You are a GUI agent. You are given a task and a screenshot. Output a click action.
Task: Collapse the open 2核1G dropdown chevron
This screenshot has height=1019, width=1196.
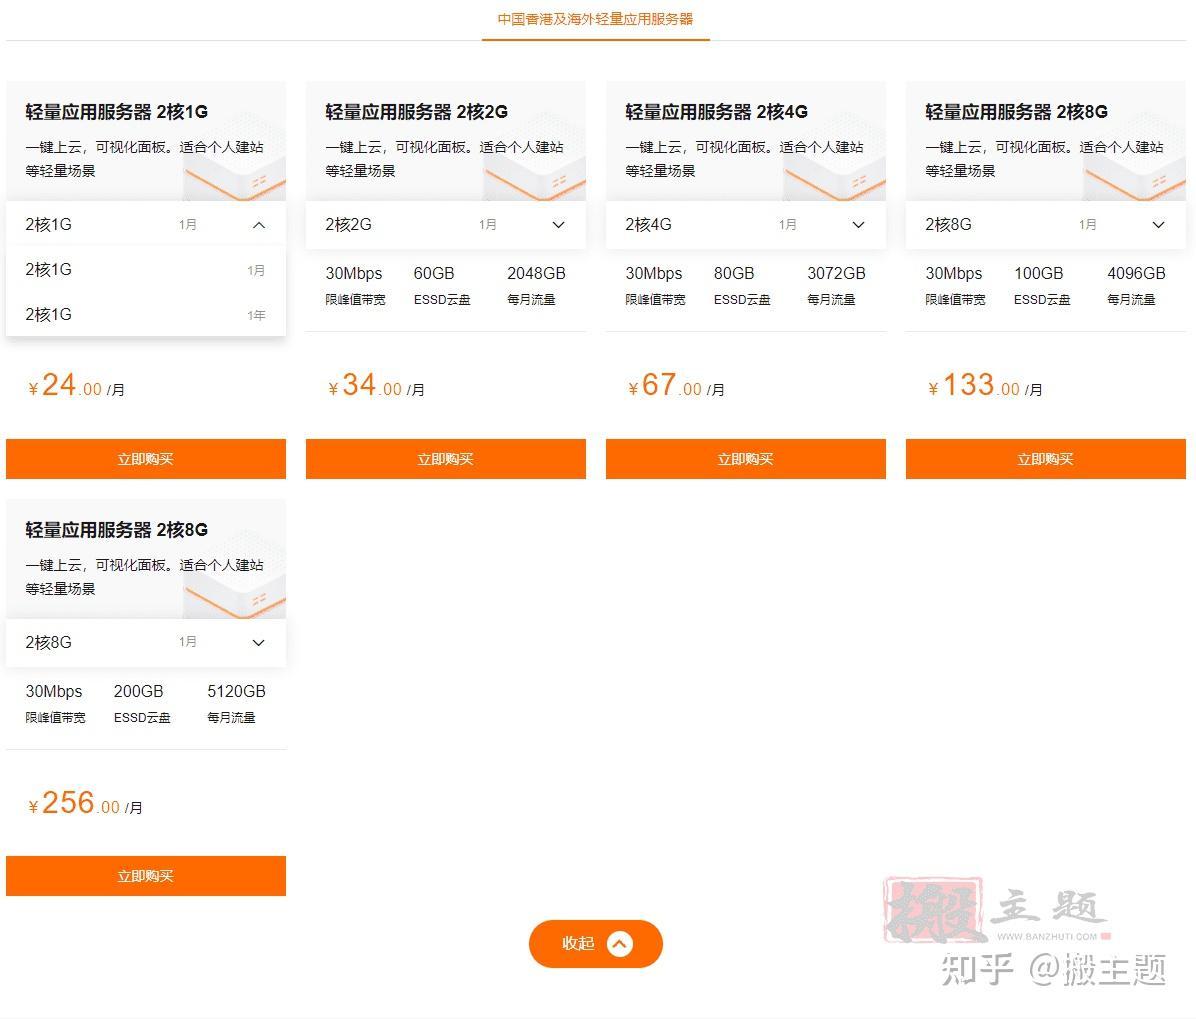click(x=259, y=225)
